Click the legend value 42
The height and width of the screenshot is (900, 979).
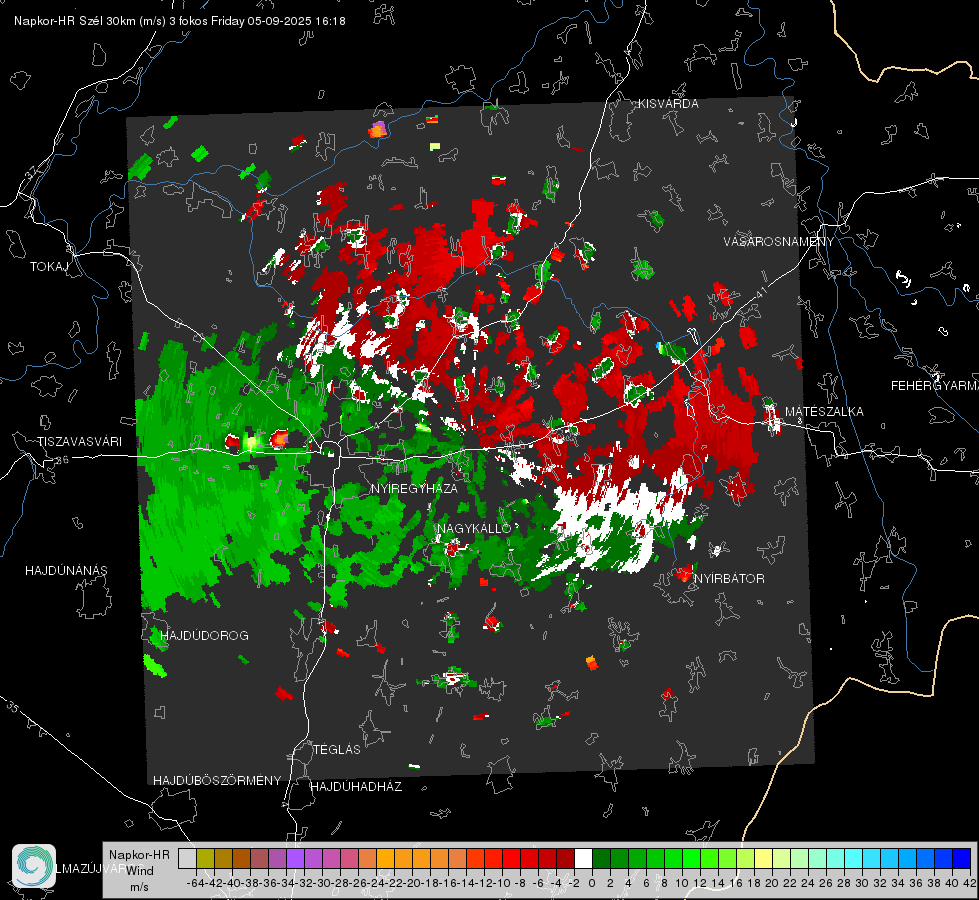pyautogui.click(x=970, y=883)
